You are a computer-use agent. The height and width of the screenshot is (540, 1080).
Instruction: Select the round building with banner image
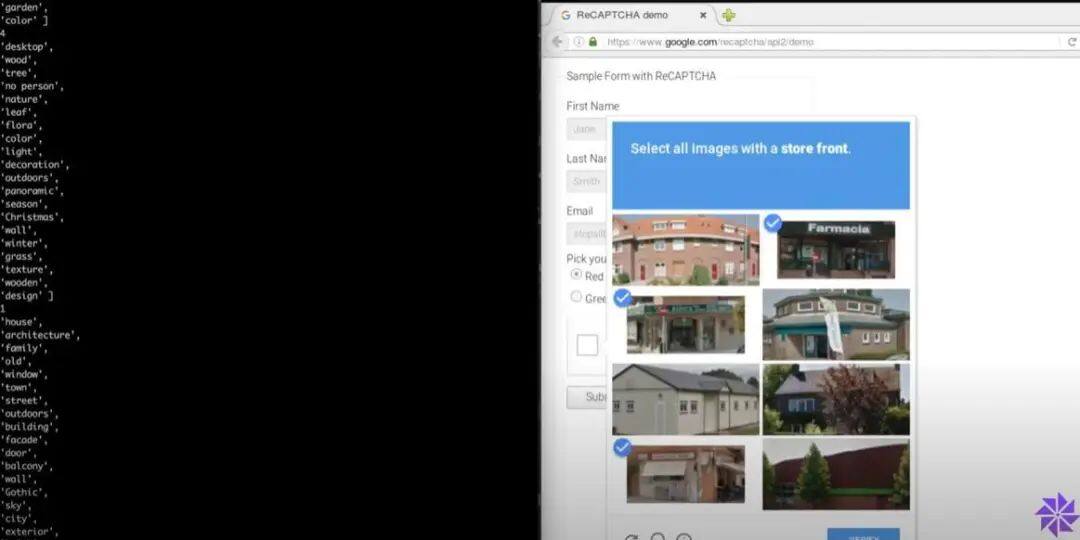pyautogui.click(x=835, y=324)
